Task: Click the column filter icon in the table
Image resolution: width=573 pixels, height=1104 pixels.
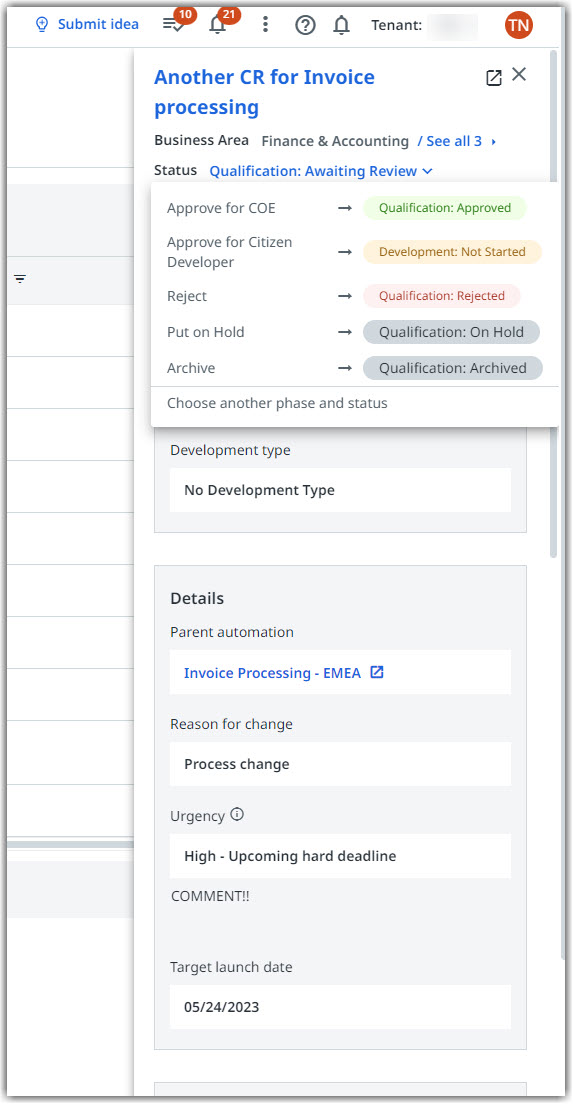Action: 20,280
